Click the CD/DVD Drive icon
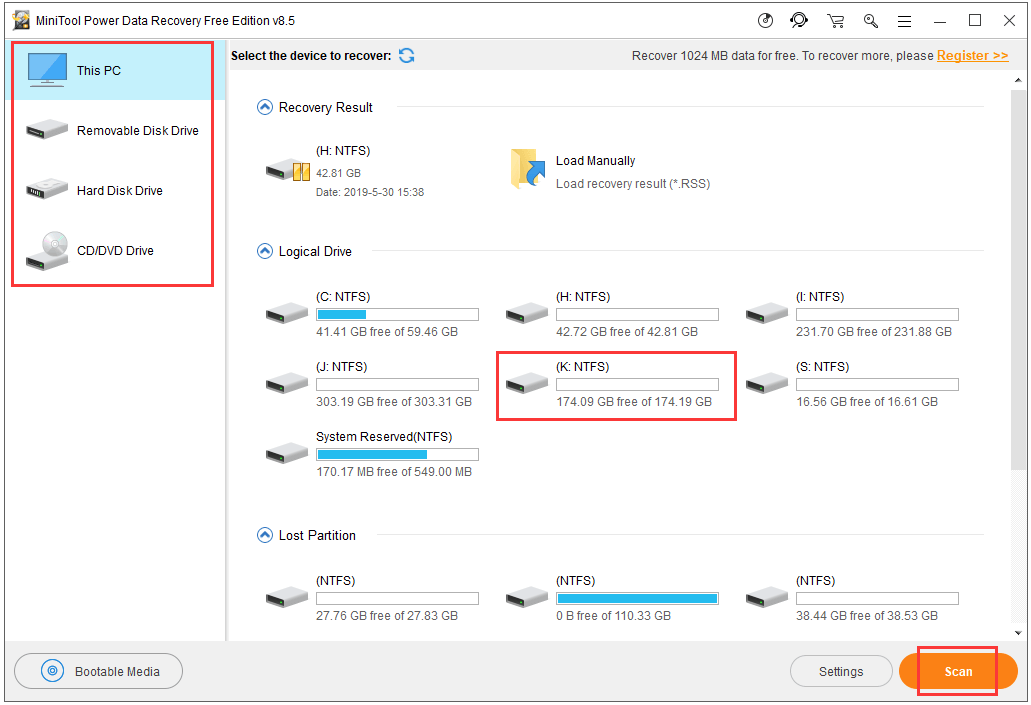Image resolution: width=1031 pixels, height=705 pixels. (x=46, y=250)
